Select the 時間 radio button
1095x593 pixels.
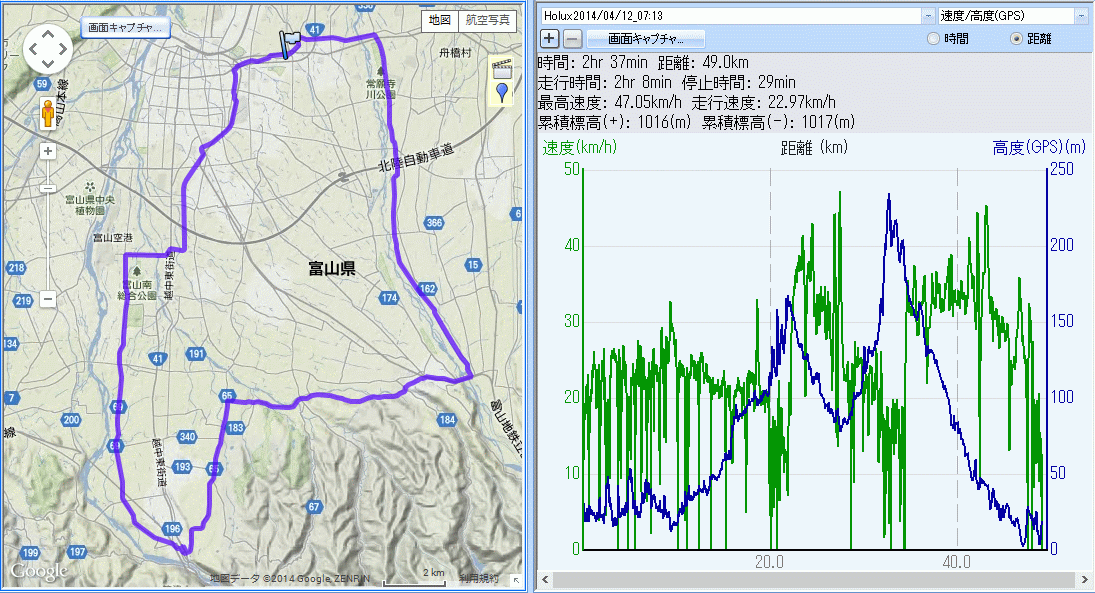coord(933,39)
